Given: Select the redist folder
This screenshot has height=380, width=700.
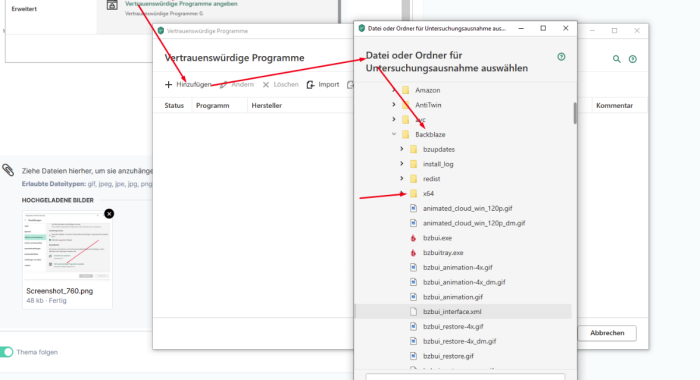Looking at the screenshot, I should 431,179.
